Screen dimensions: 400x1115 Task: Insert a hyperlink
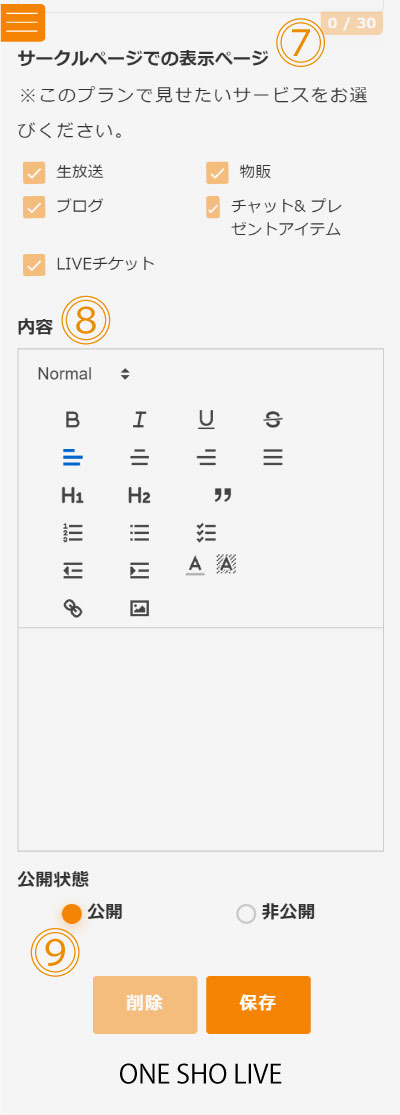[x=72, y=608]
